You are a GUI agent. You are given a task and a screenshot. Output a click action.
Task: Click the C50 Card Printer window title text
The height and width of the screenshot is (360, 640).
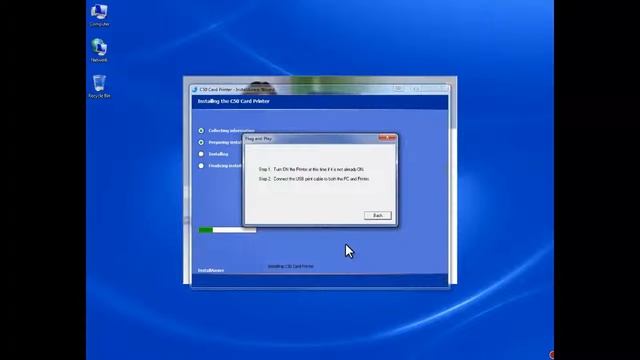pyautogui.click(x=237, y=89)
